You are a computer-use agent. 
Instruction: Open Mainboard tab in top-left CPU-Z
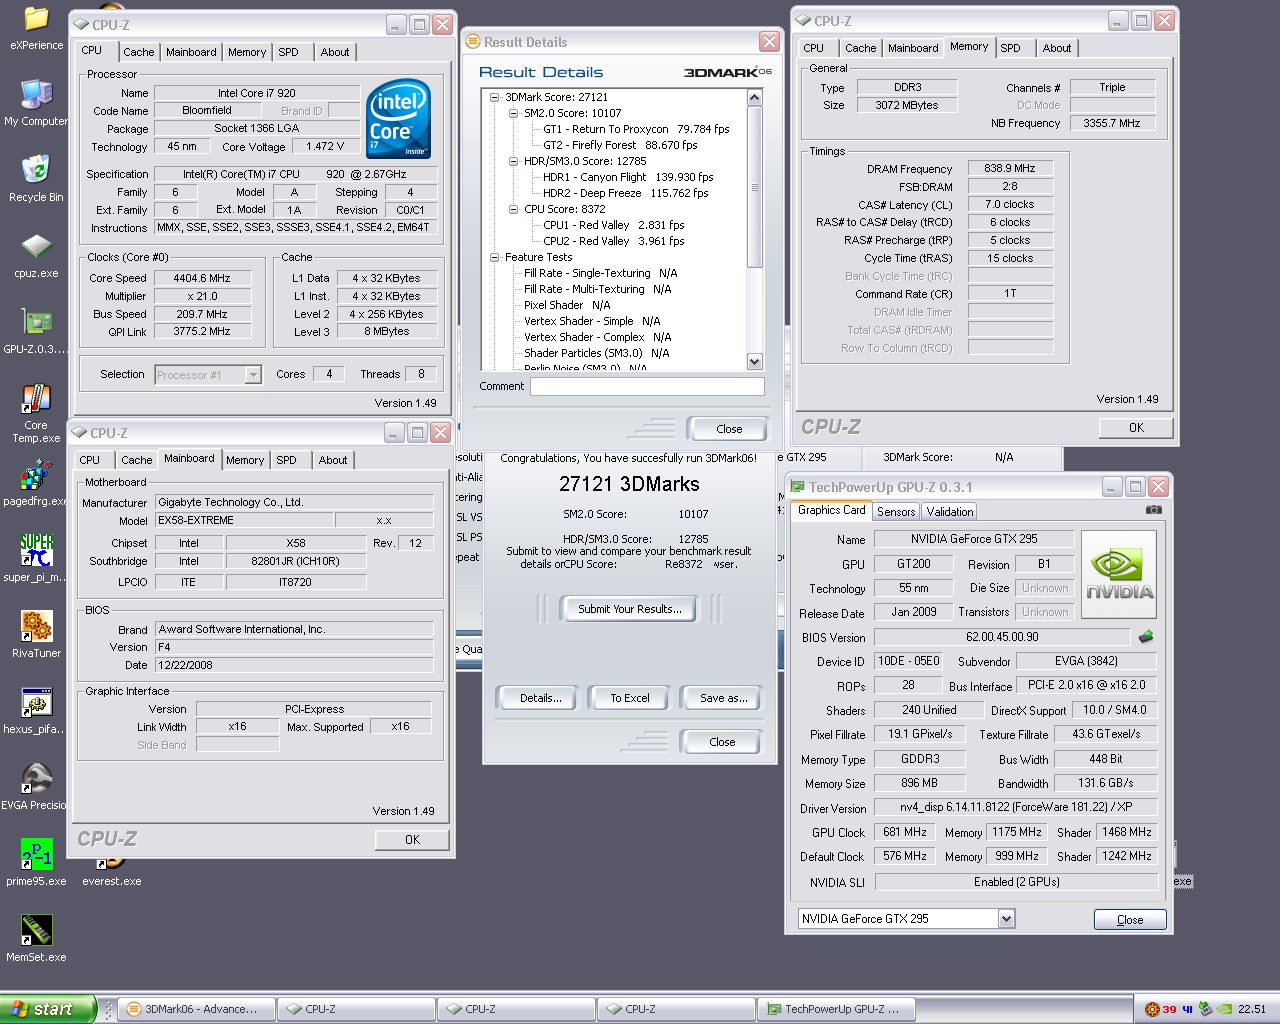click(191, 52)
